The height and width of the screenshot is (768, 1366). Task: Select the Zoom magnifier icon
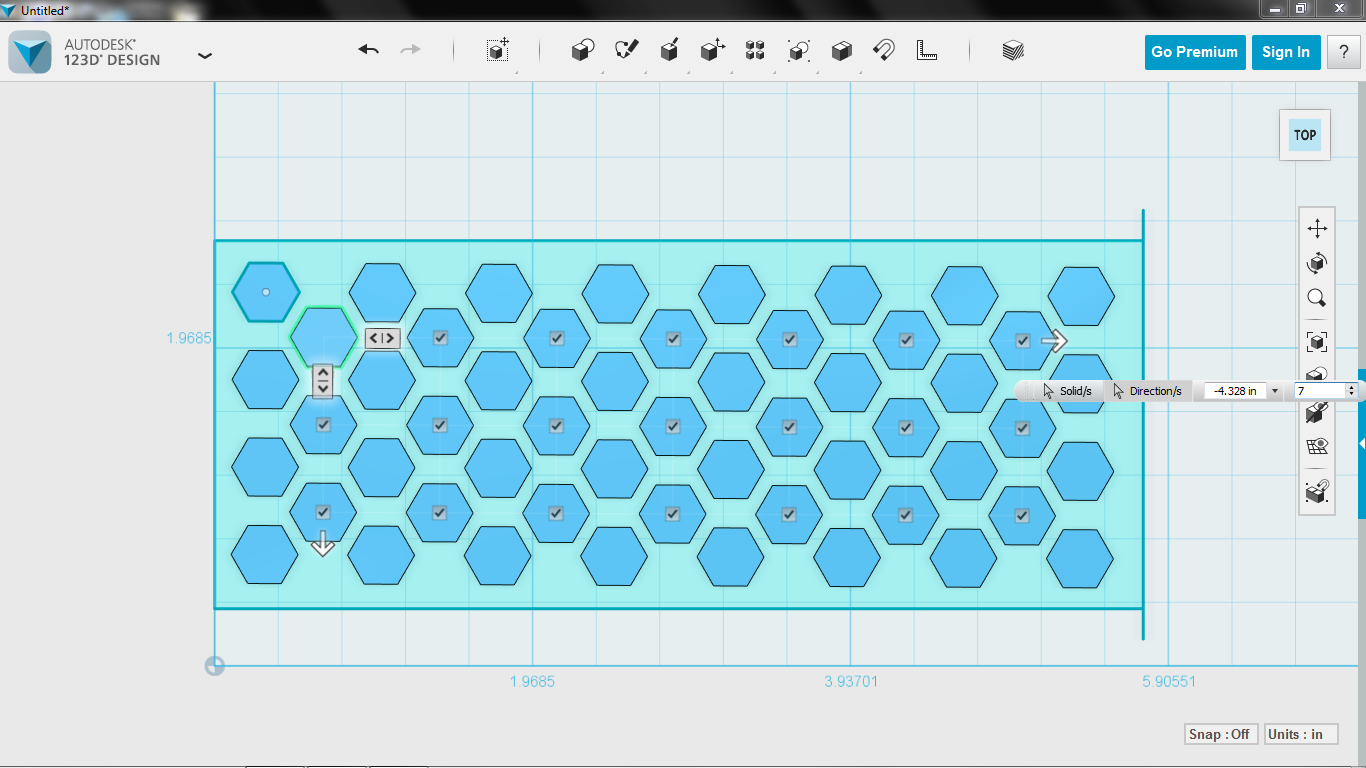tap(1317, 298)
